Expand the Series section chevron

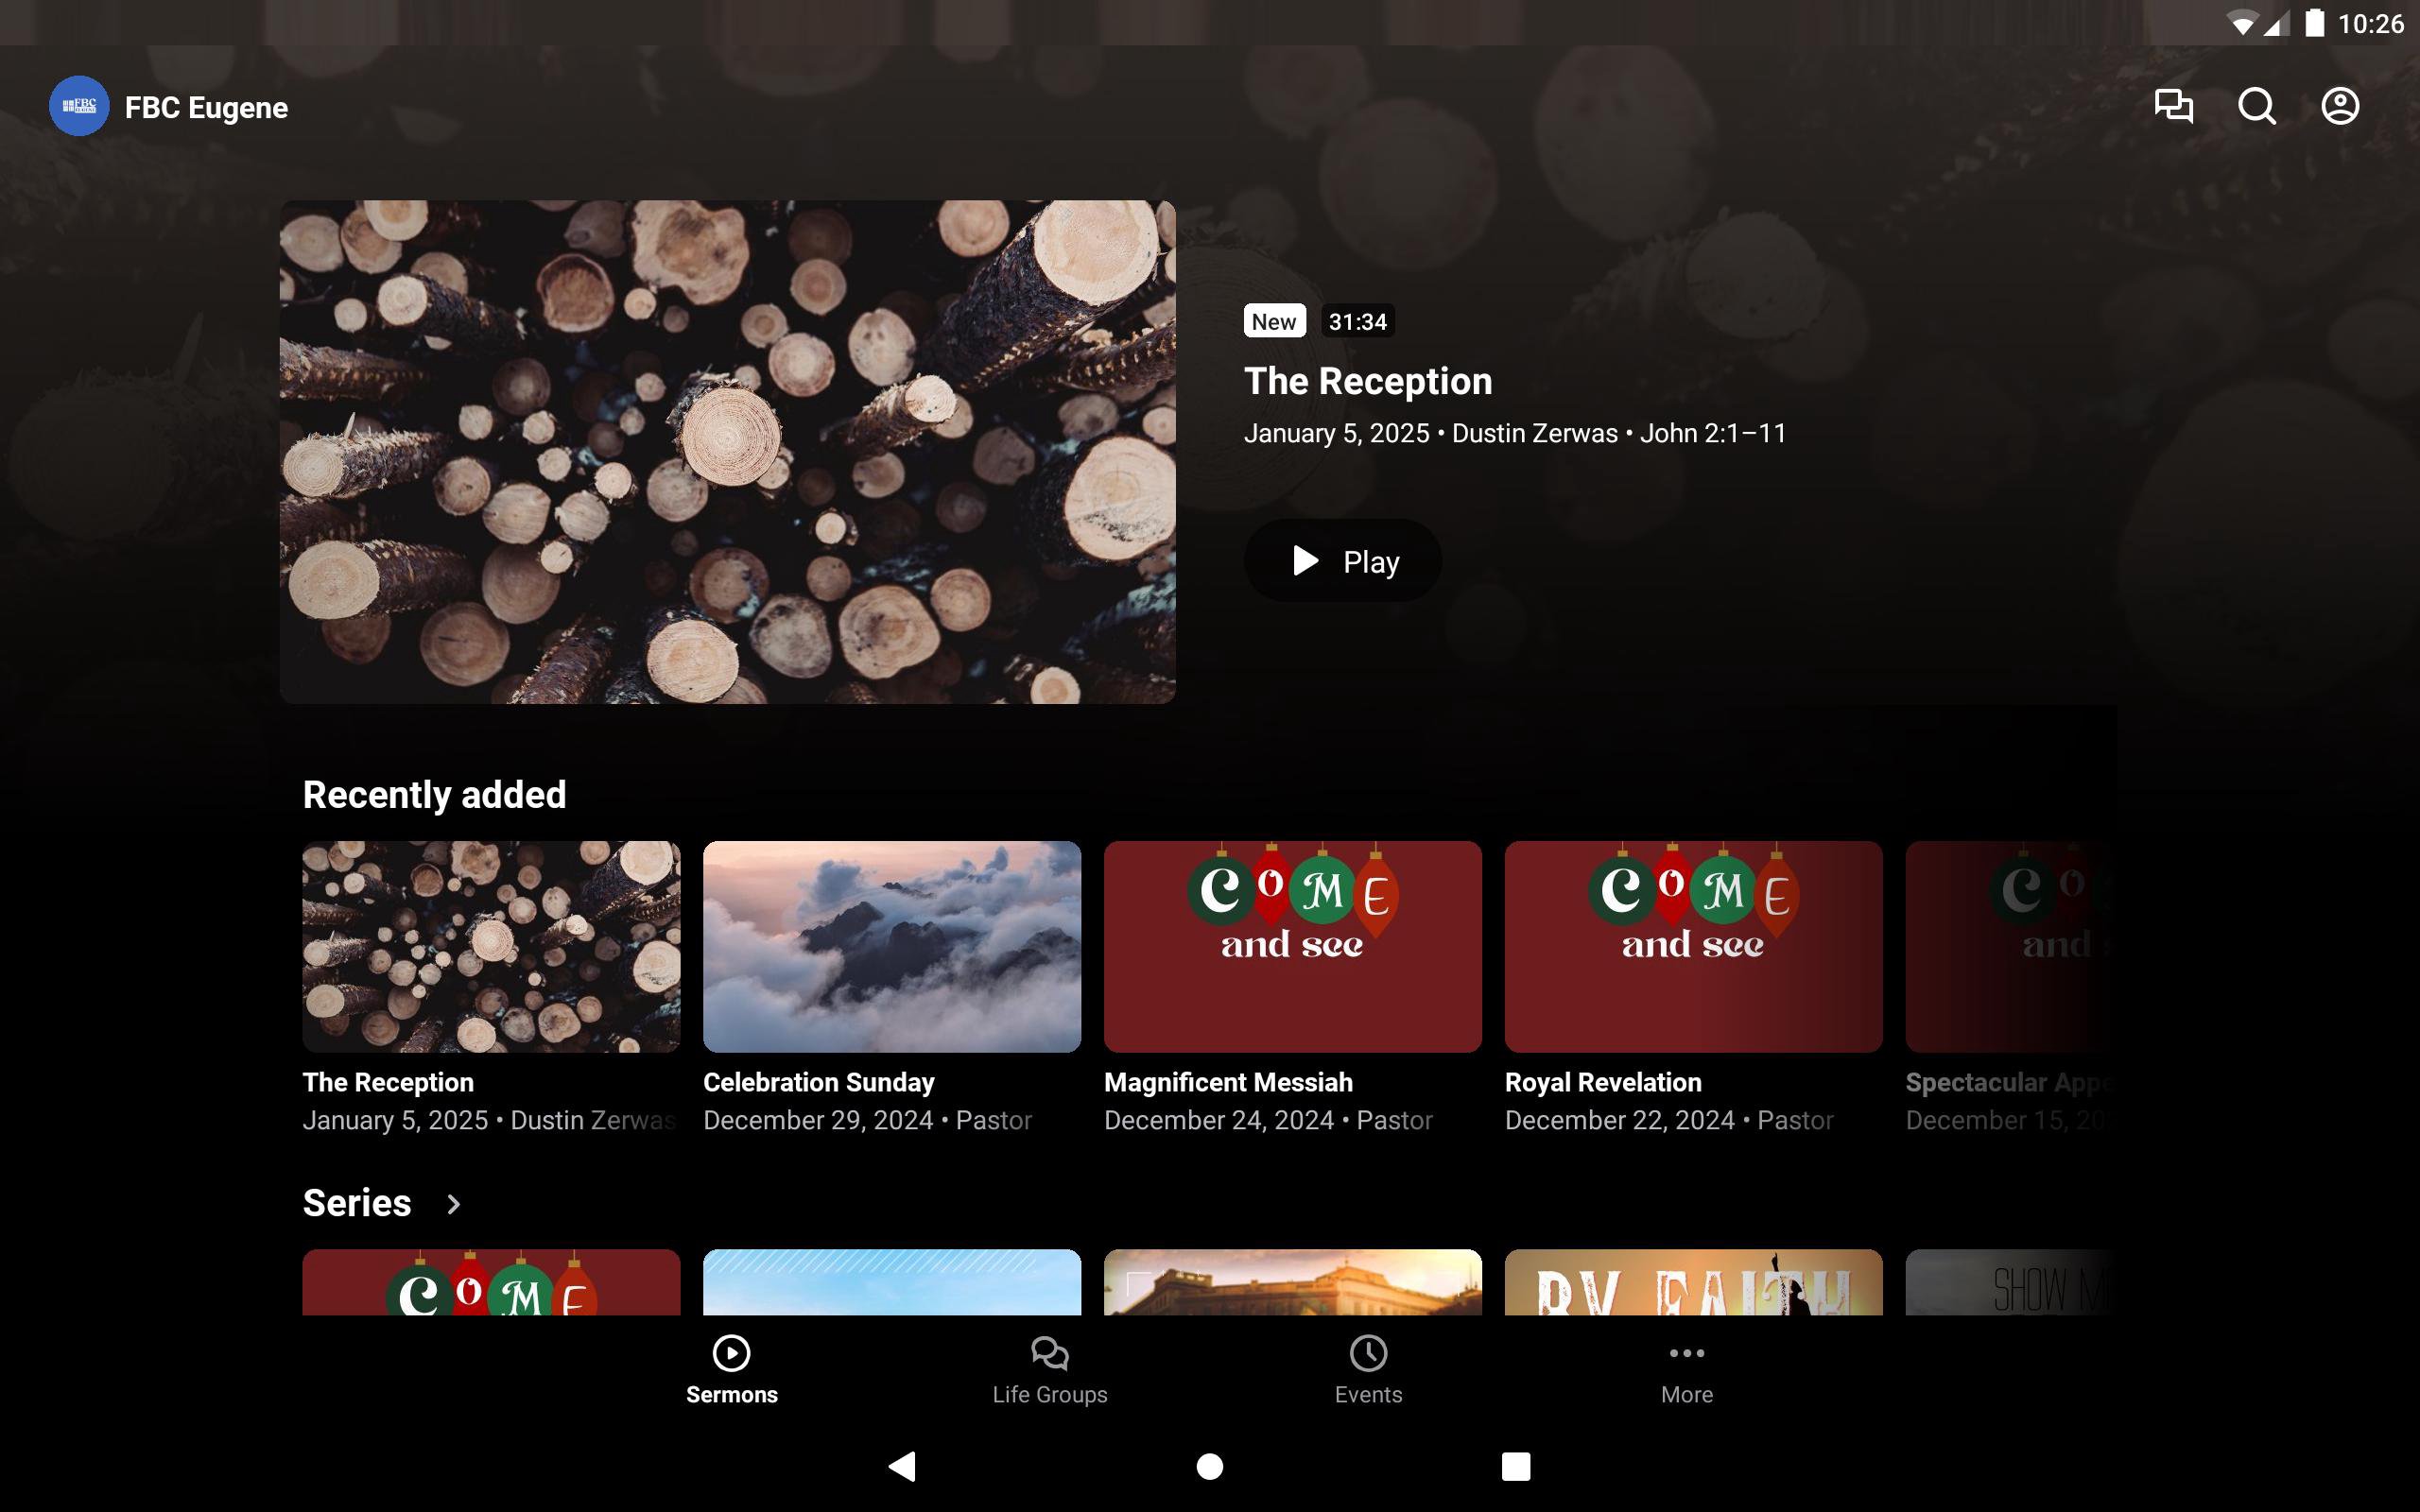pos(453,1204)
